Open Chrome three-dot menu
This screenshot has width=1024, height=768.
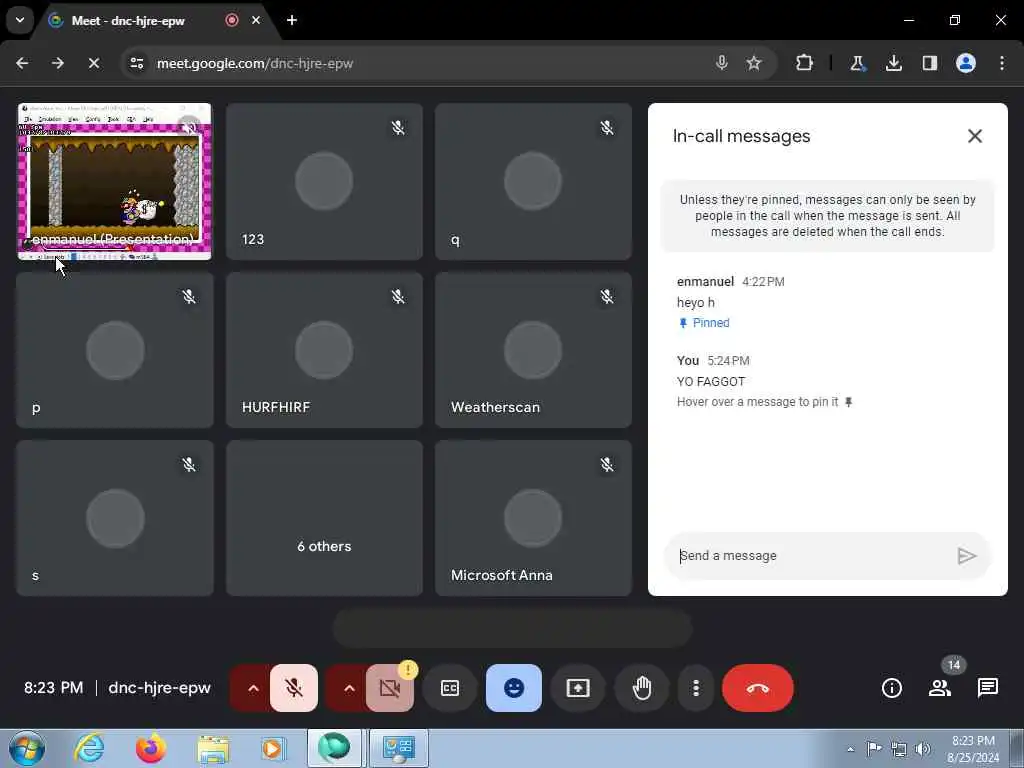pos(1002,63)
